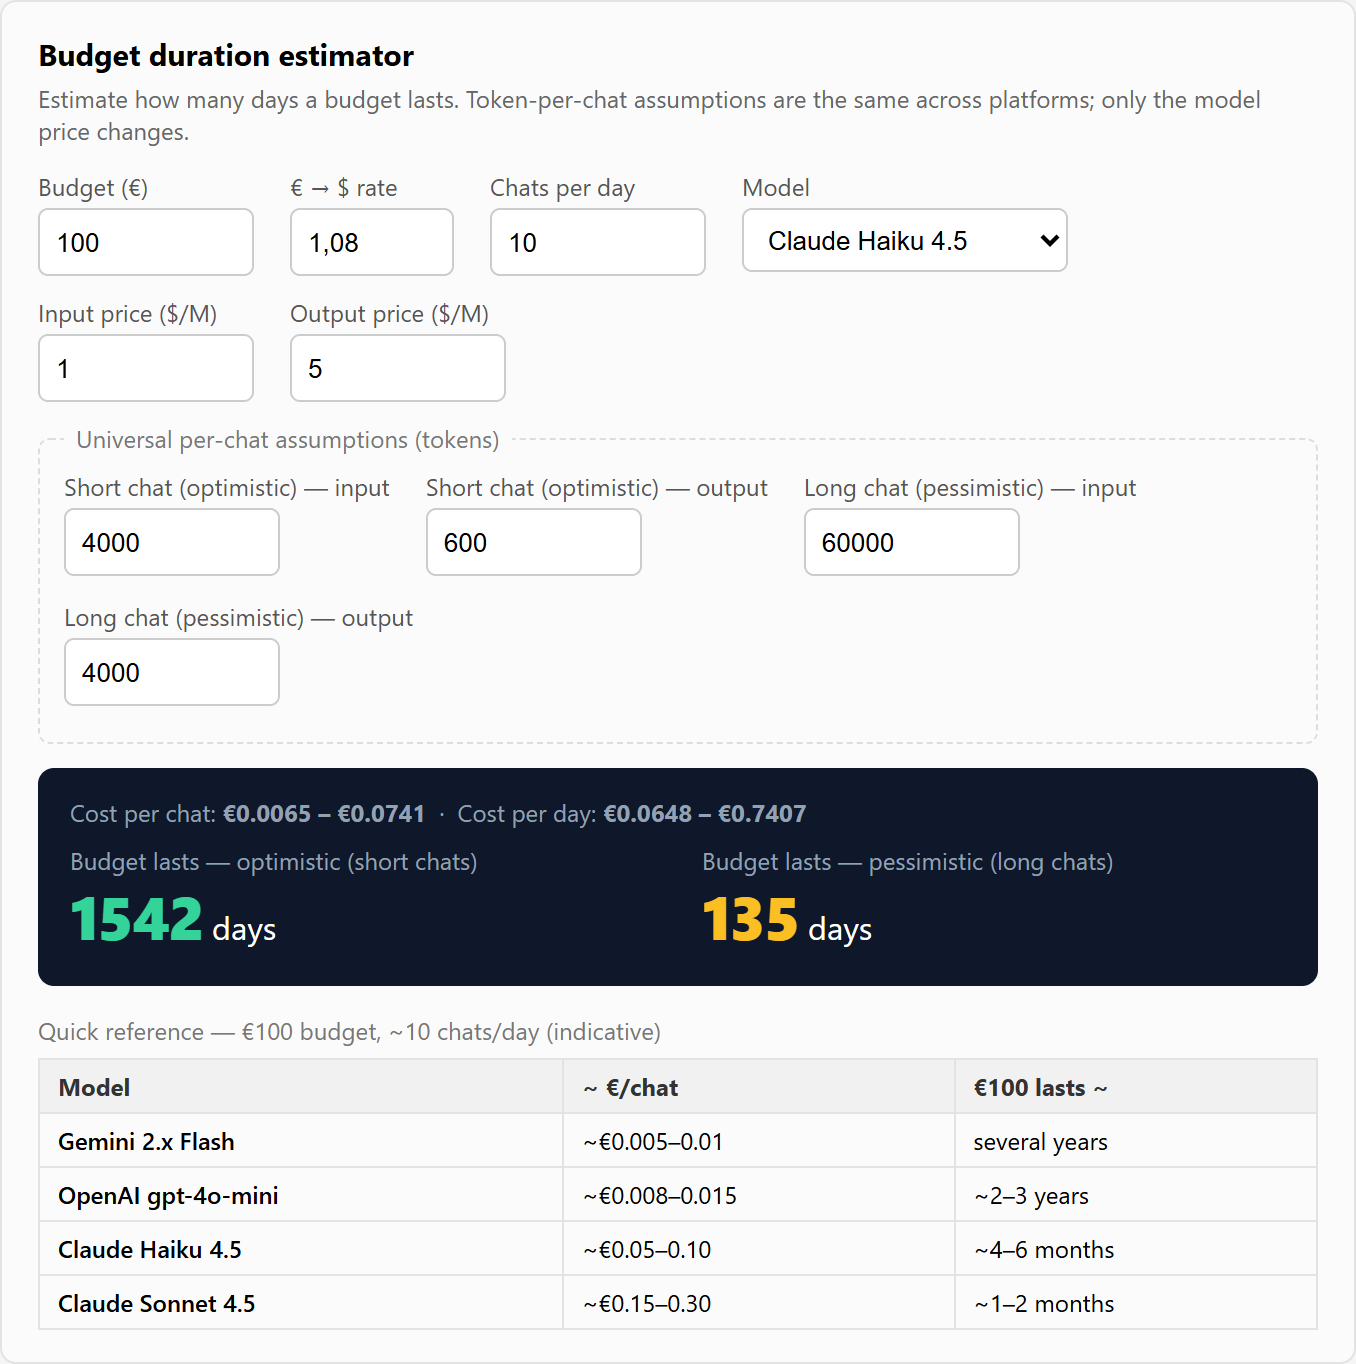This screenshot has width=1356, height=1364.
Task: Click the optimistic '1542' days result
Action: click(136, 919)
